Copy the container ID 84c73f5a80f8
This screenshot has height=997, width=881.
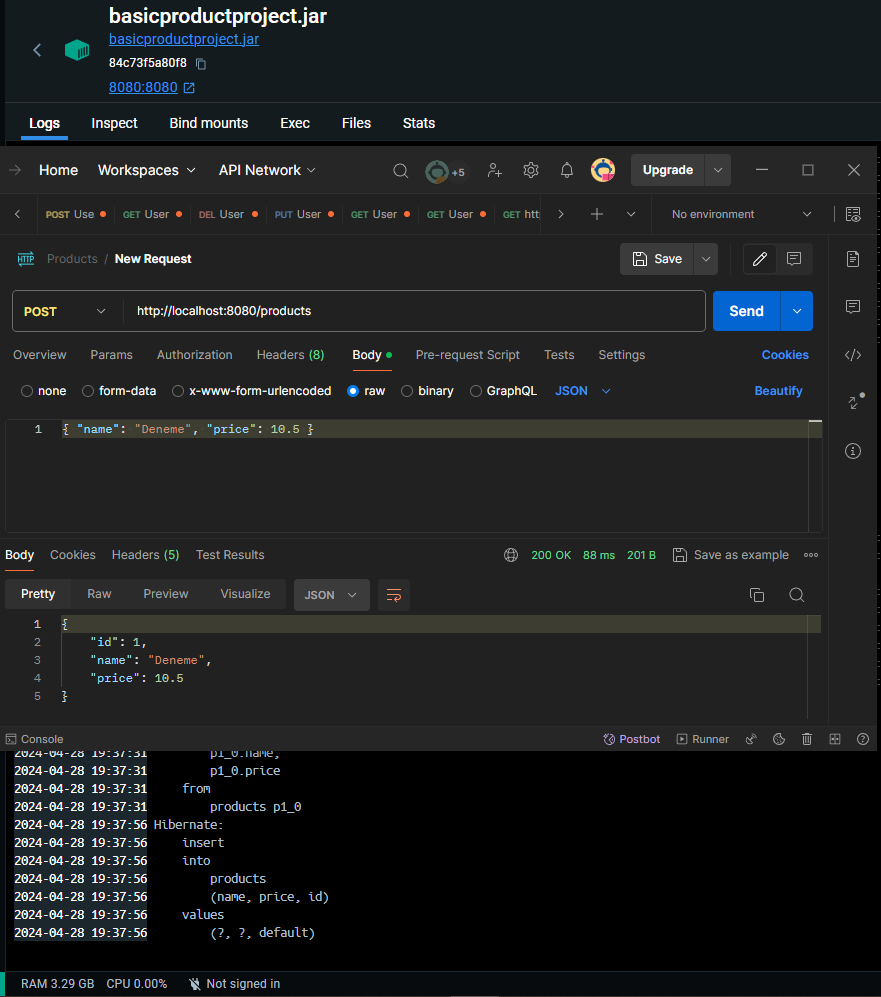pos(201,64)
